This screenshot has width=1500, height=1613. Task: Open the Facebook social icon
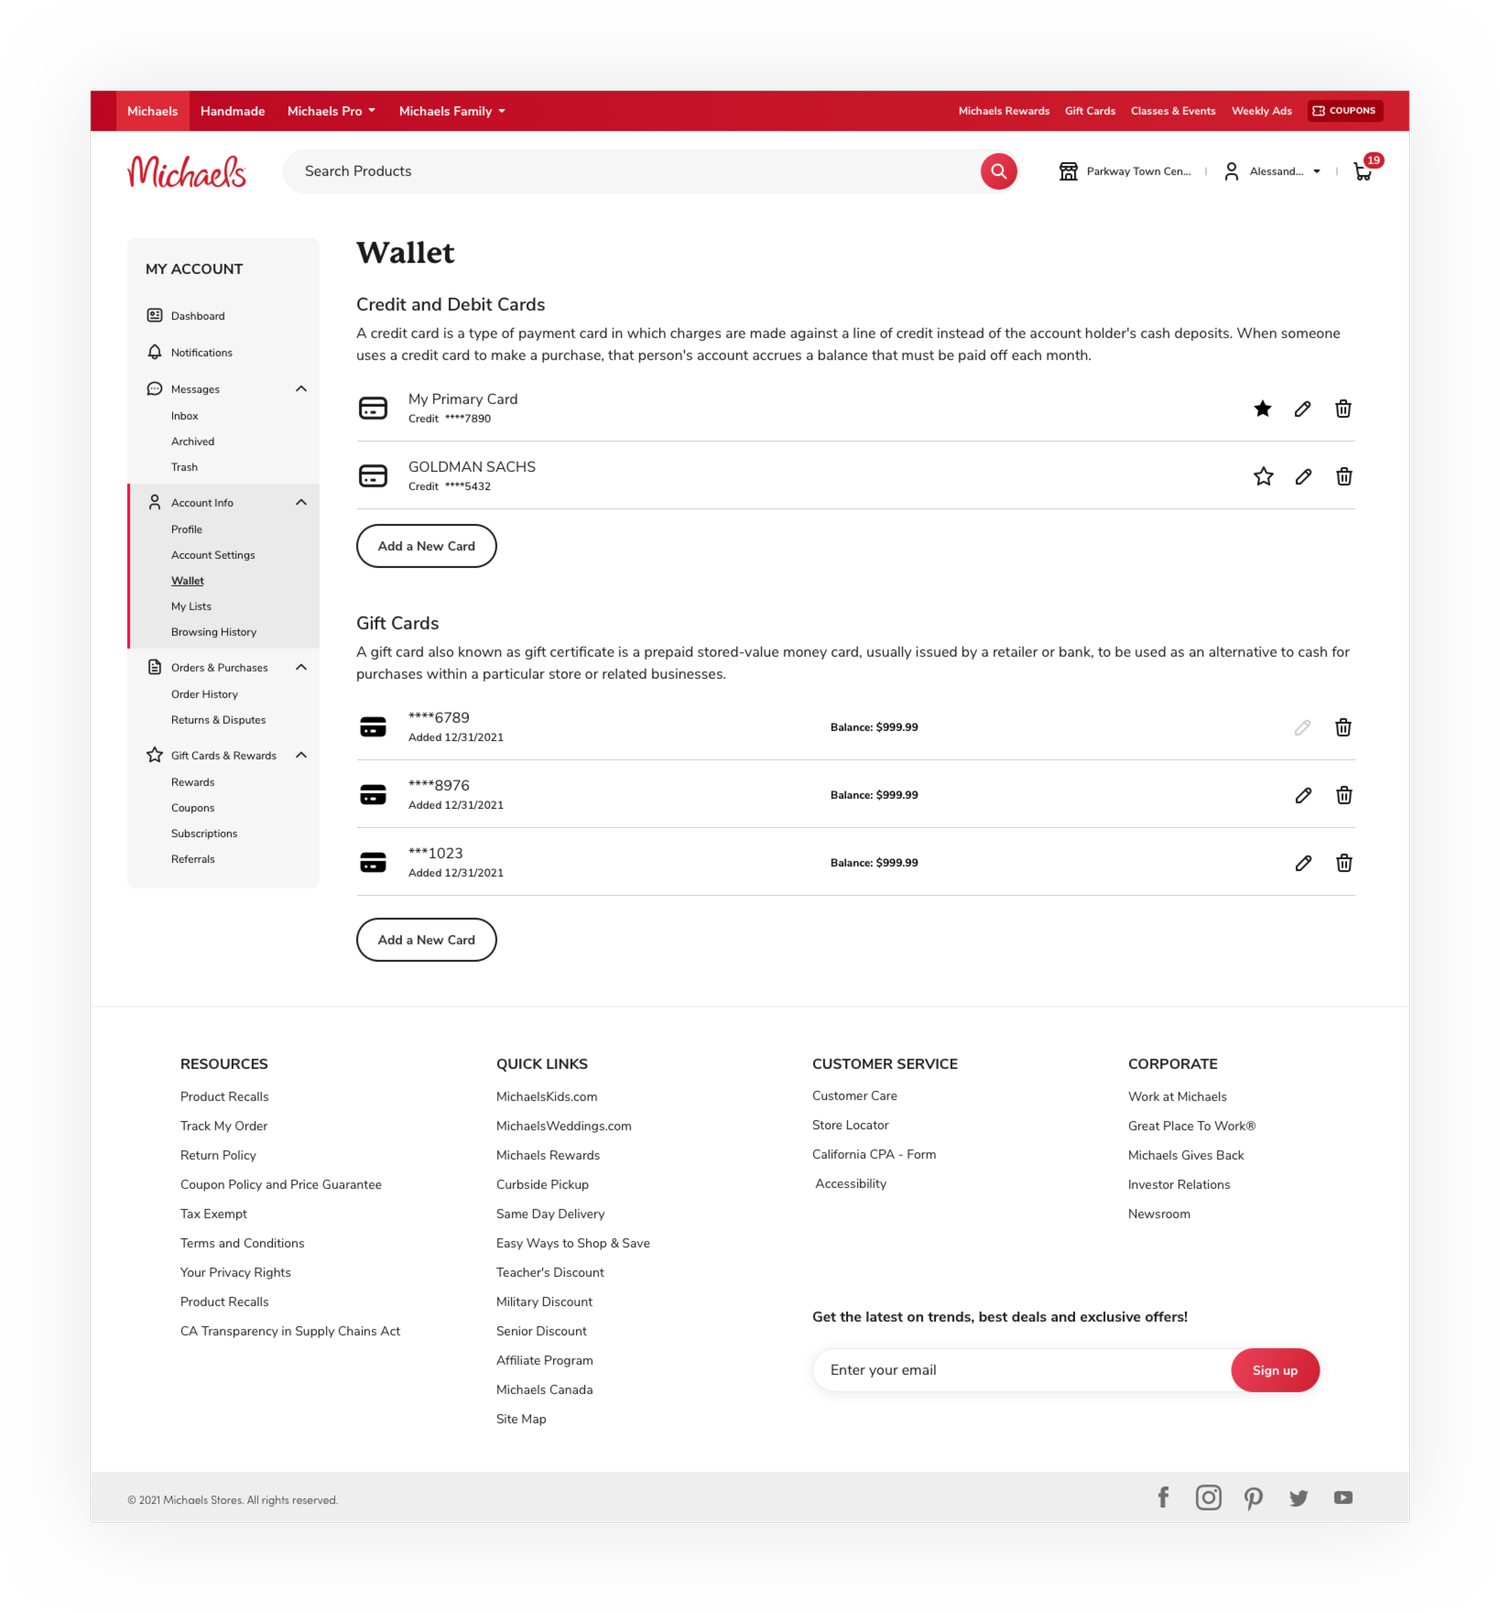1163,1497
